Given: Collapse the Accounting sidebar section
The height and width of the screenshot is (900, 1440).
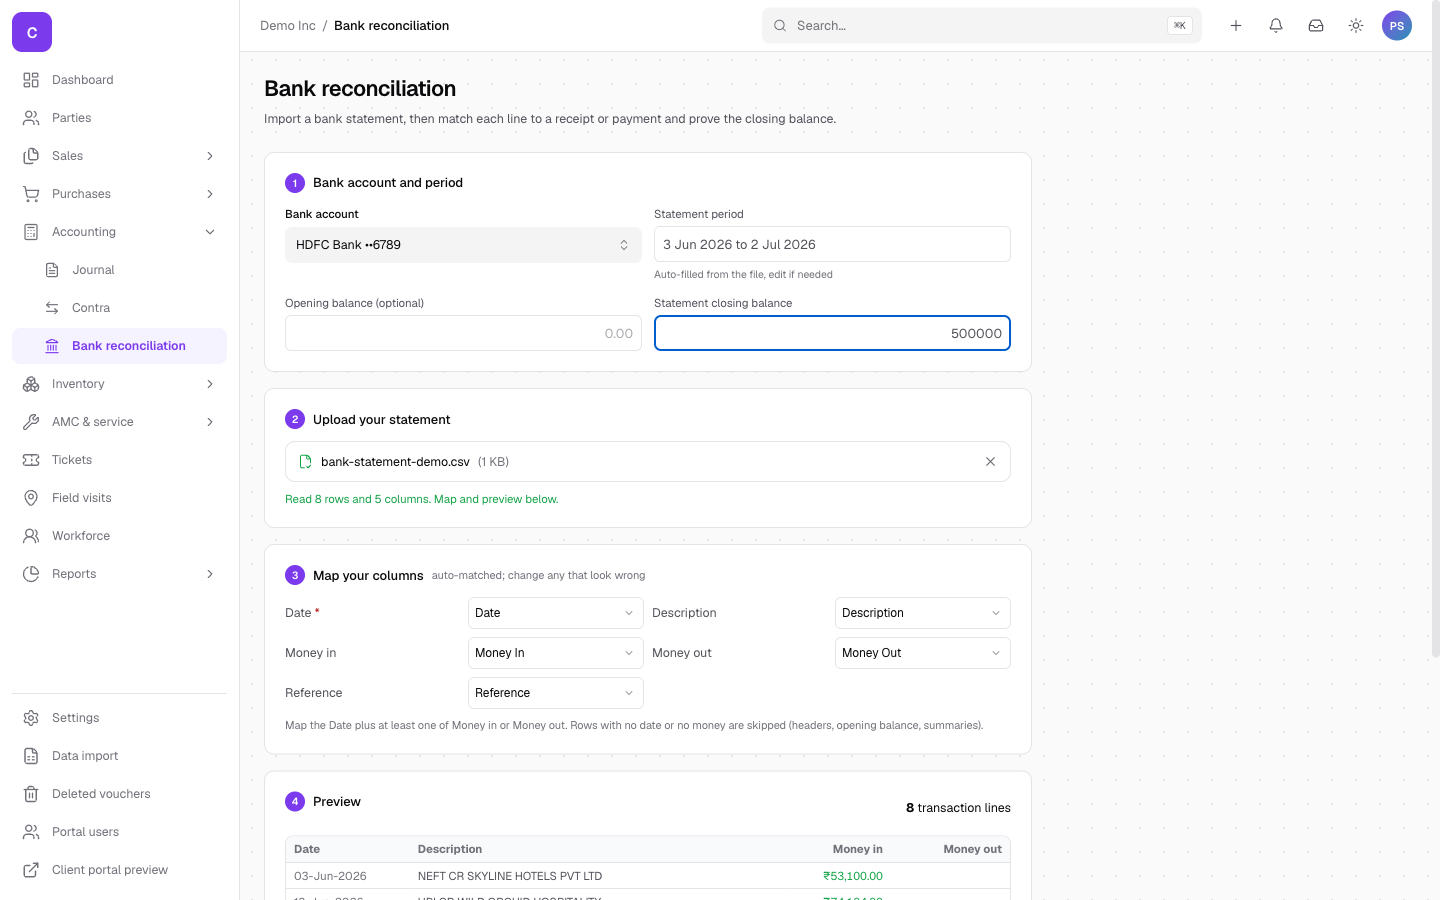Looking at the screenshot, I should click(x=119, y=232).
